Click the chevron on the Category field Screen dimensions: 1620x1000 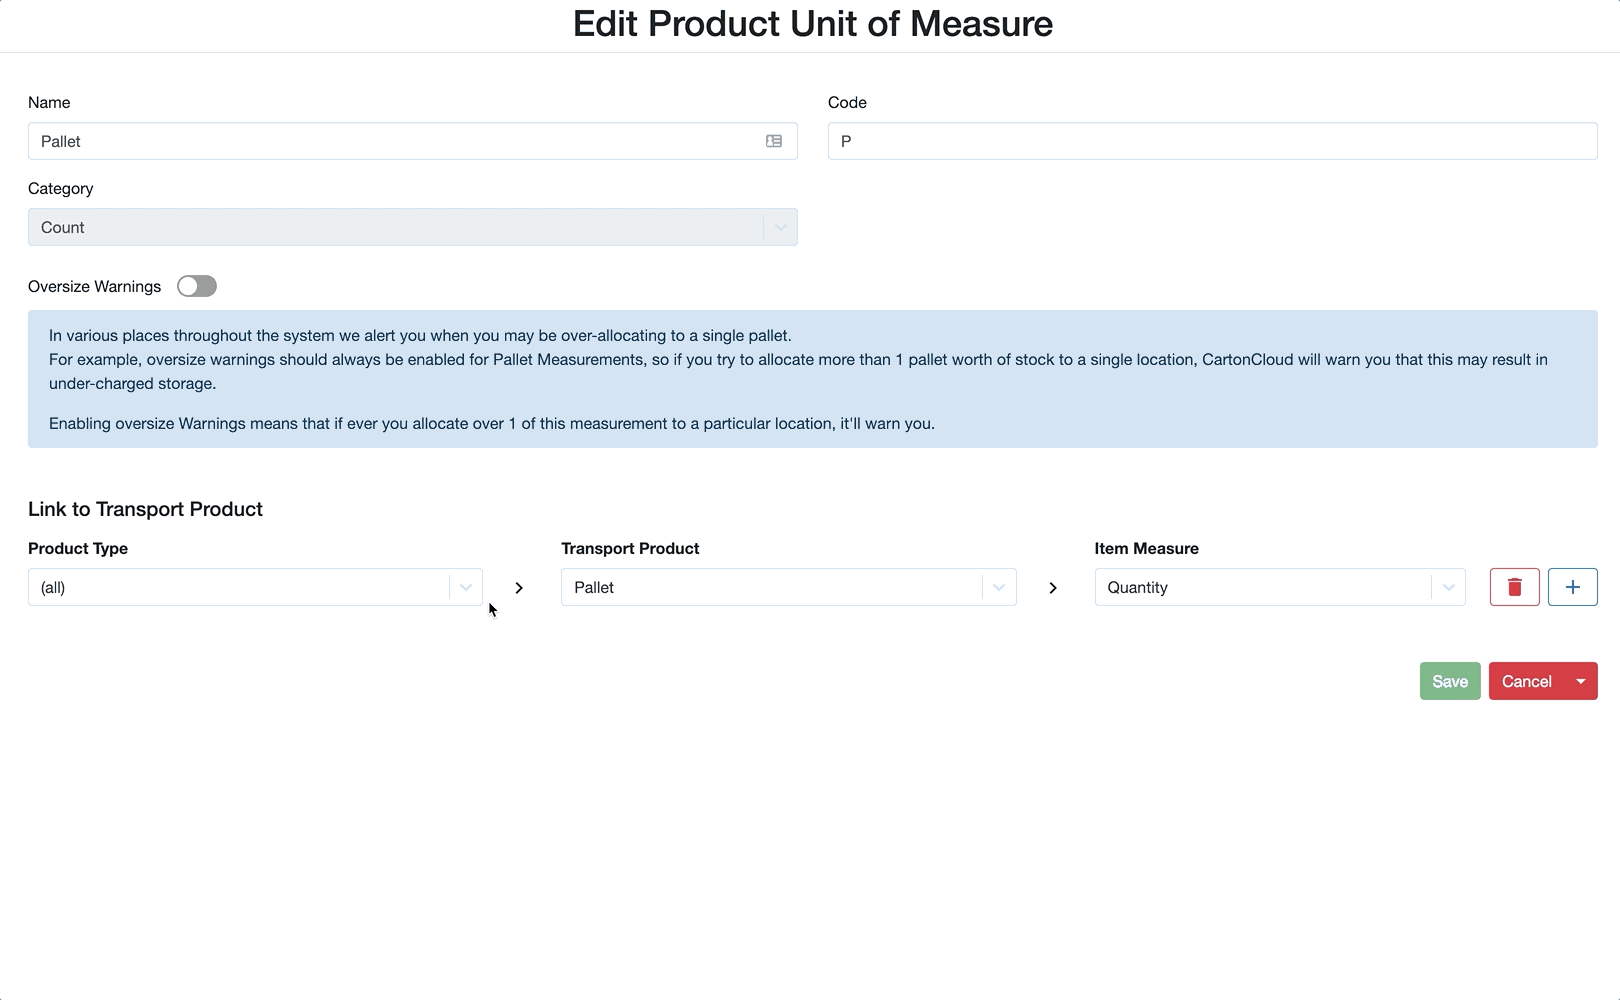pos(780,227)
